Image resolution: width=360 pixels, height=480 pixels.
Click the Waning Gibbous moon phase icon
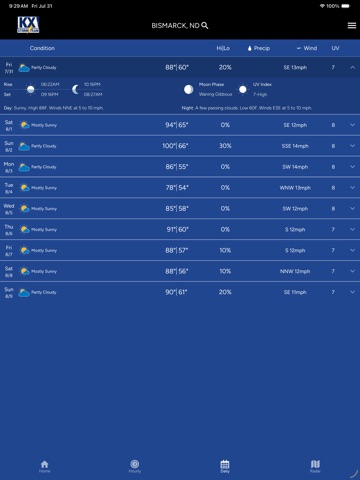(189, 89)
